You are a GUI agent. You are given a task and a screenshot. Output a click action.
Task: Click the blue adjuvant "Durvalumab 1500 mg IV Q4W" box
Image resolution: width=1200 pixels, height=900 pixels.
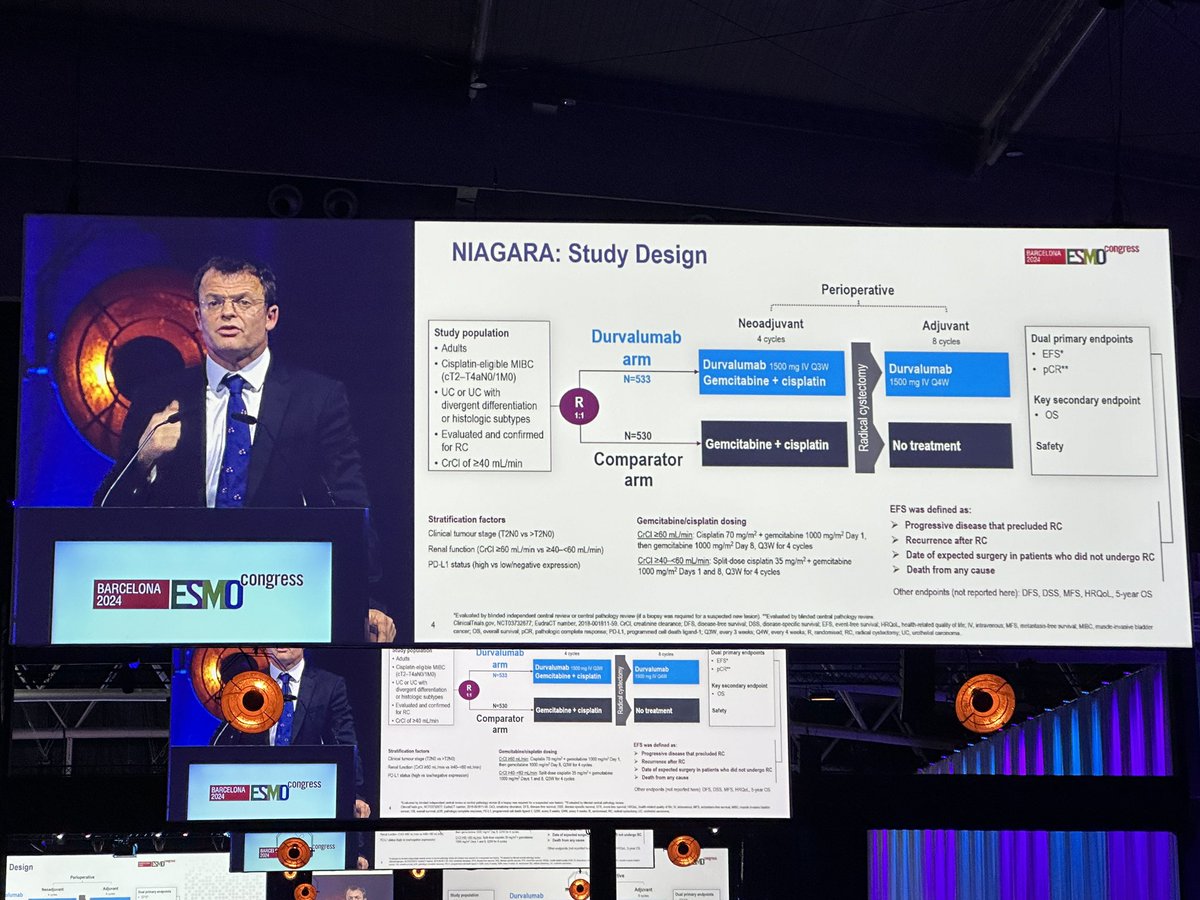(946, 373)
